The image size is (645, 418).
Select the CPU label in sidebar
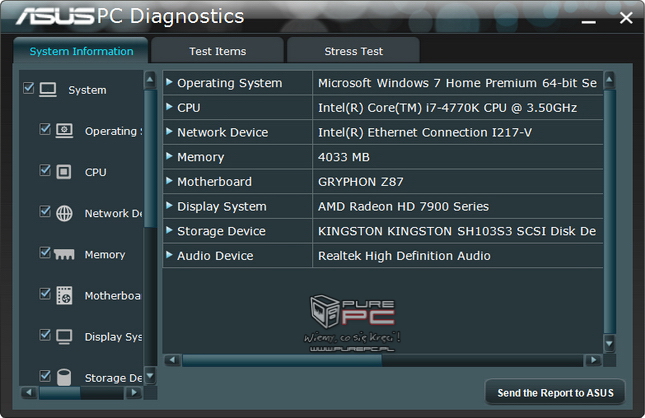pos(95,172)
